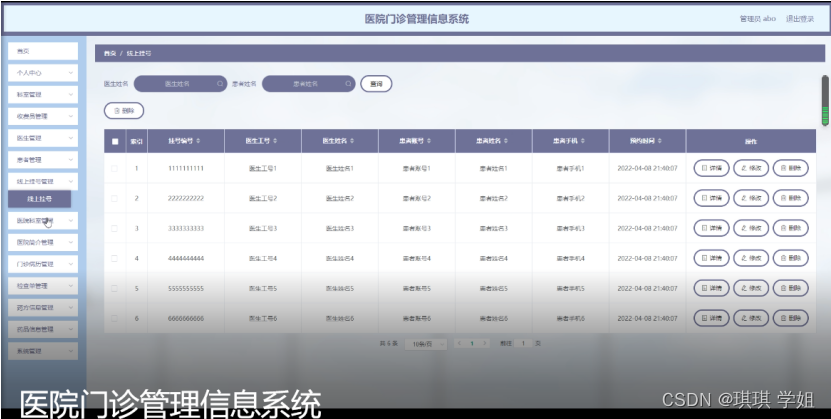Click the vertical scrollbar on right edge
Image resolution: width=831 pixels, height=419 pixels.
pyautogui.click(x=825, y=101)
